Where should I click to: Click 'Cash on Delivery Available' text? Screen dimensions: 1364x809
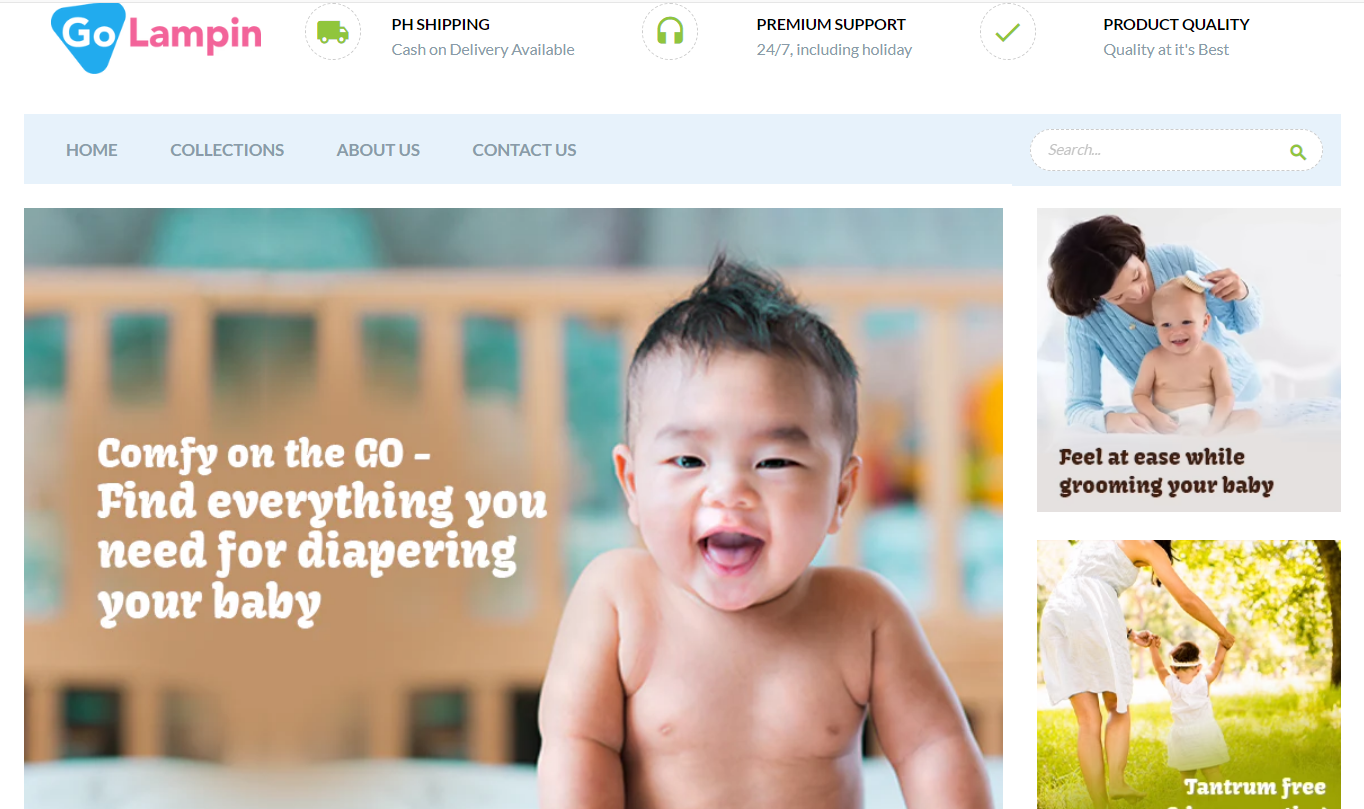click(483, 50)
